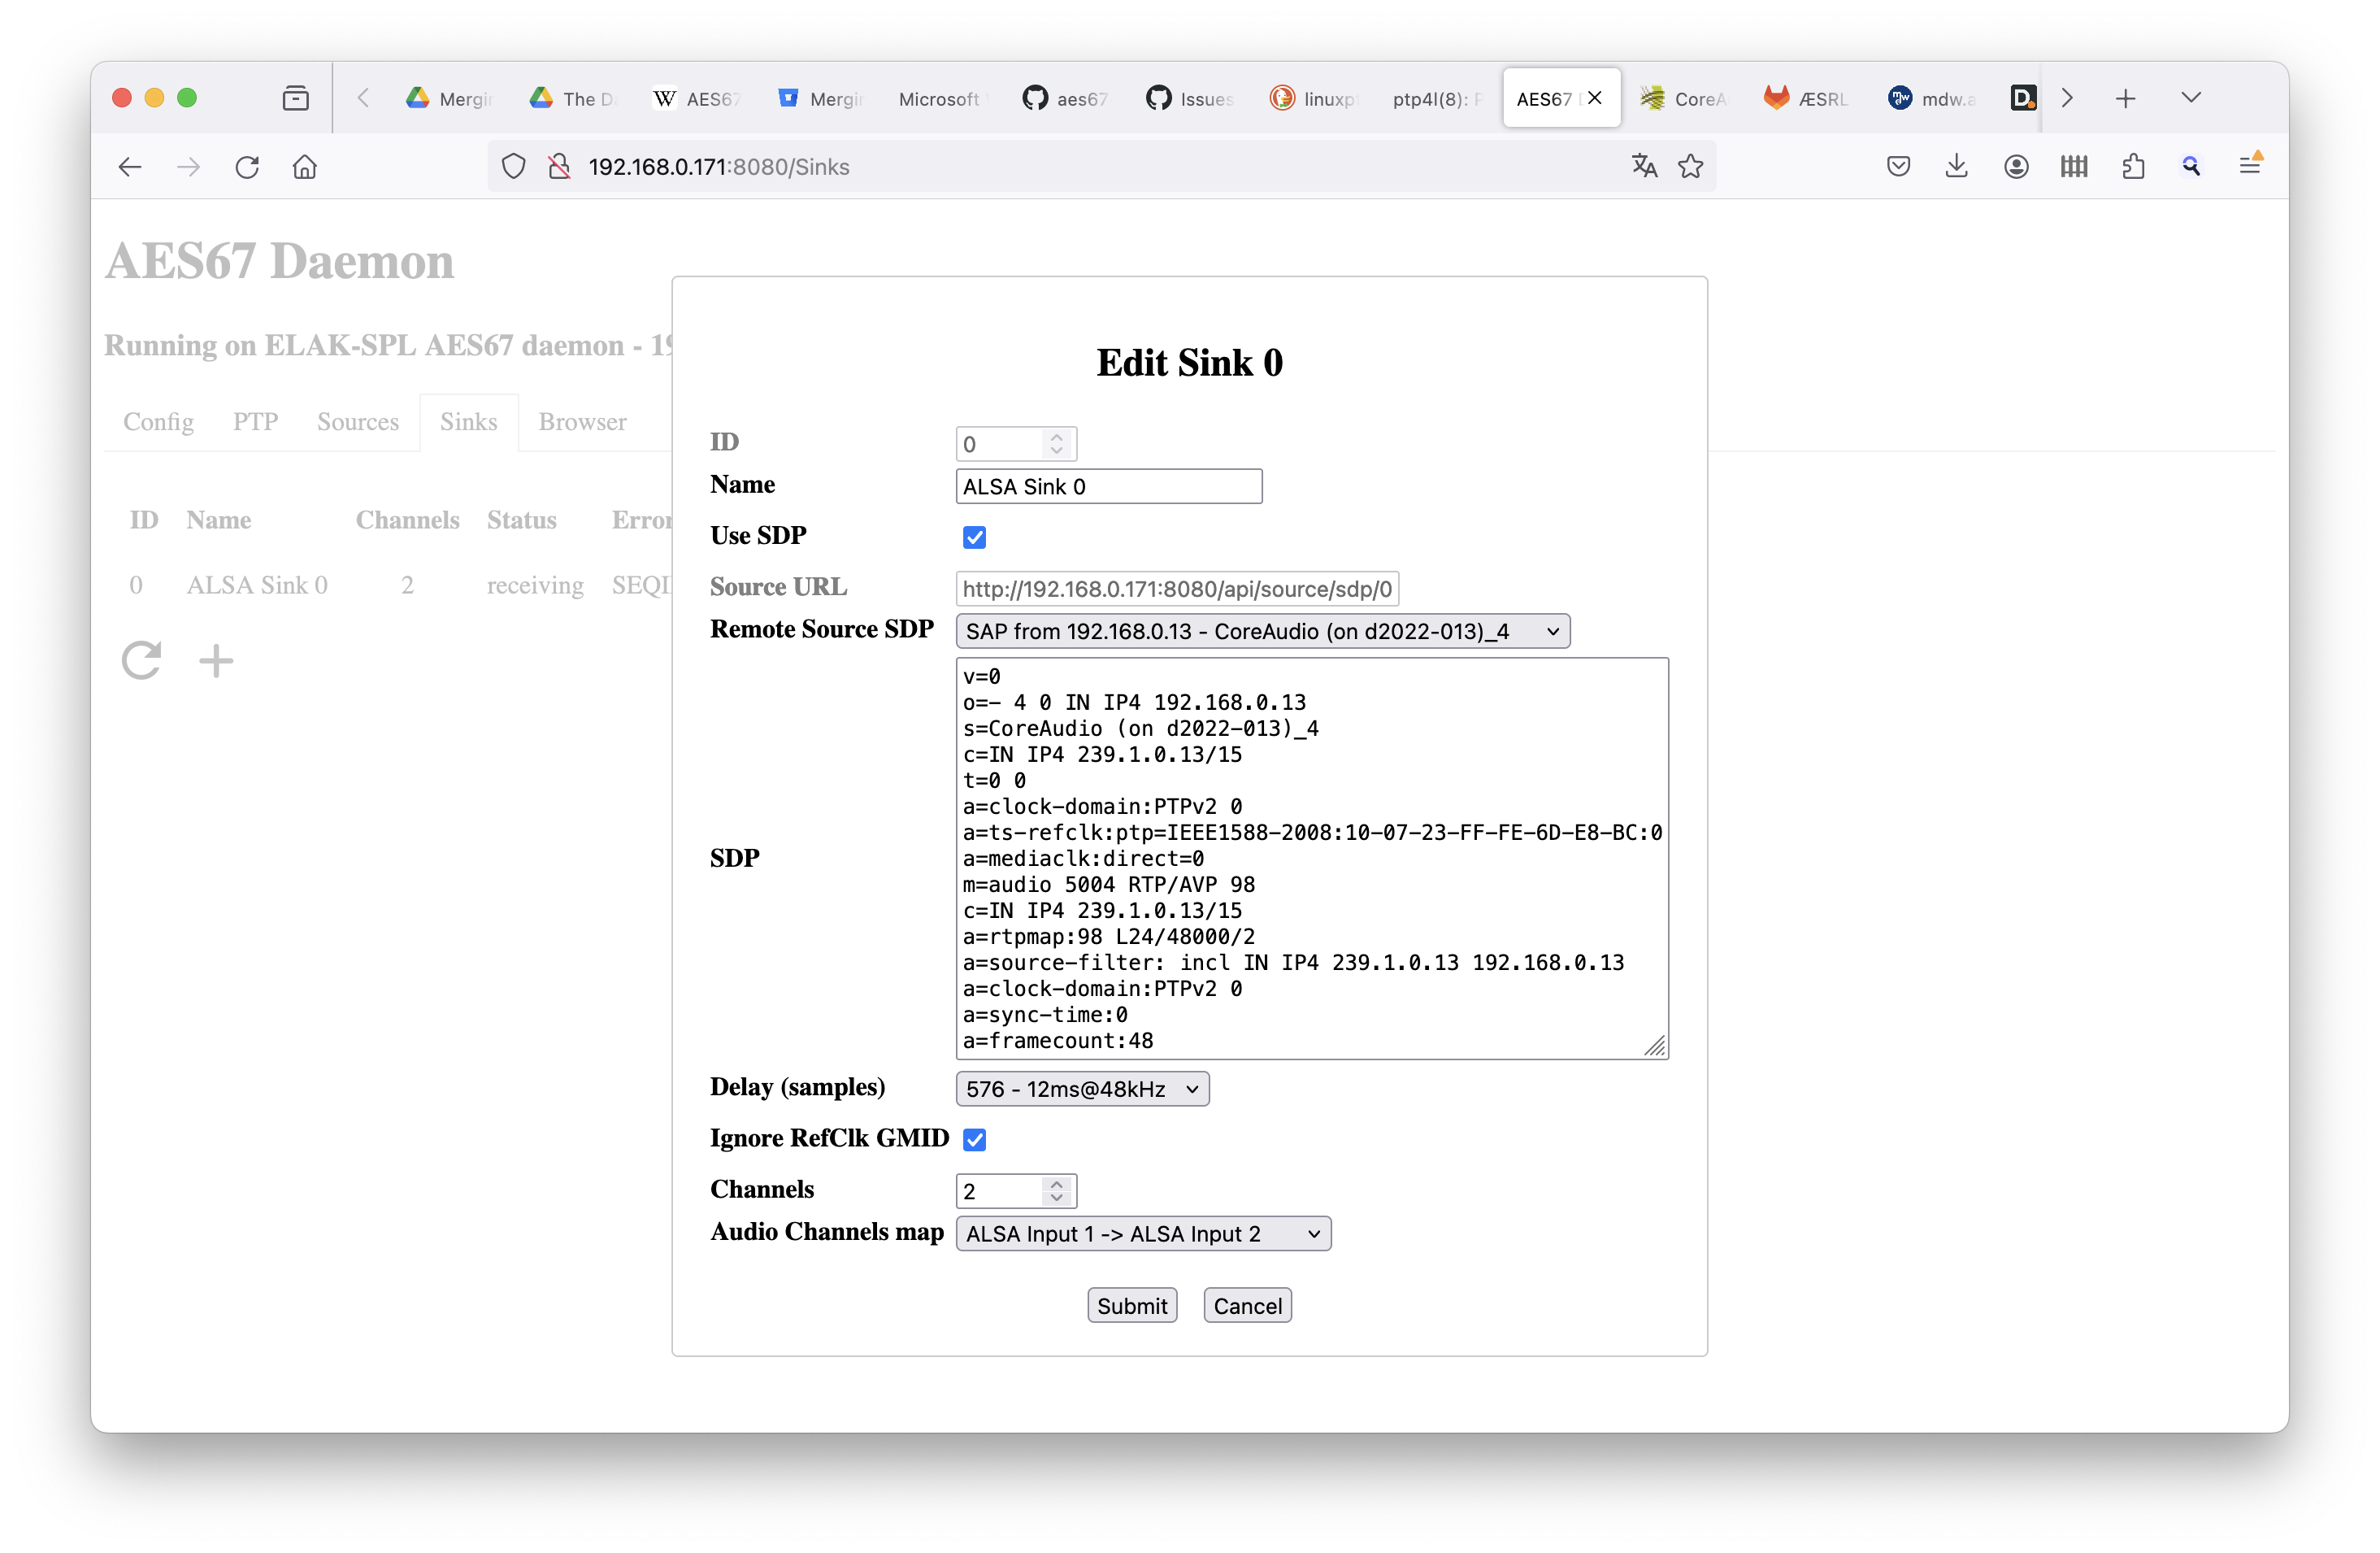The height and width of the screenshot is (1553, 2380).
Task: Bookmark this page with the star icon
Action: point(1691,166)
